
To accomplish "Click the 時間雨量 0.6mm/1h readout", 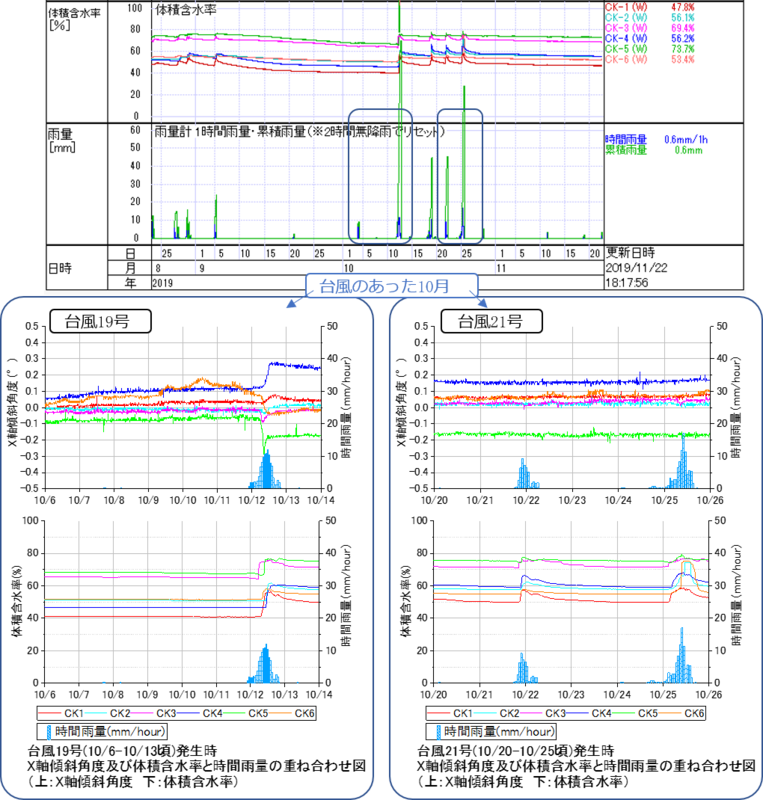I will point(656,139).
